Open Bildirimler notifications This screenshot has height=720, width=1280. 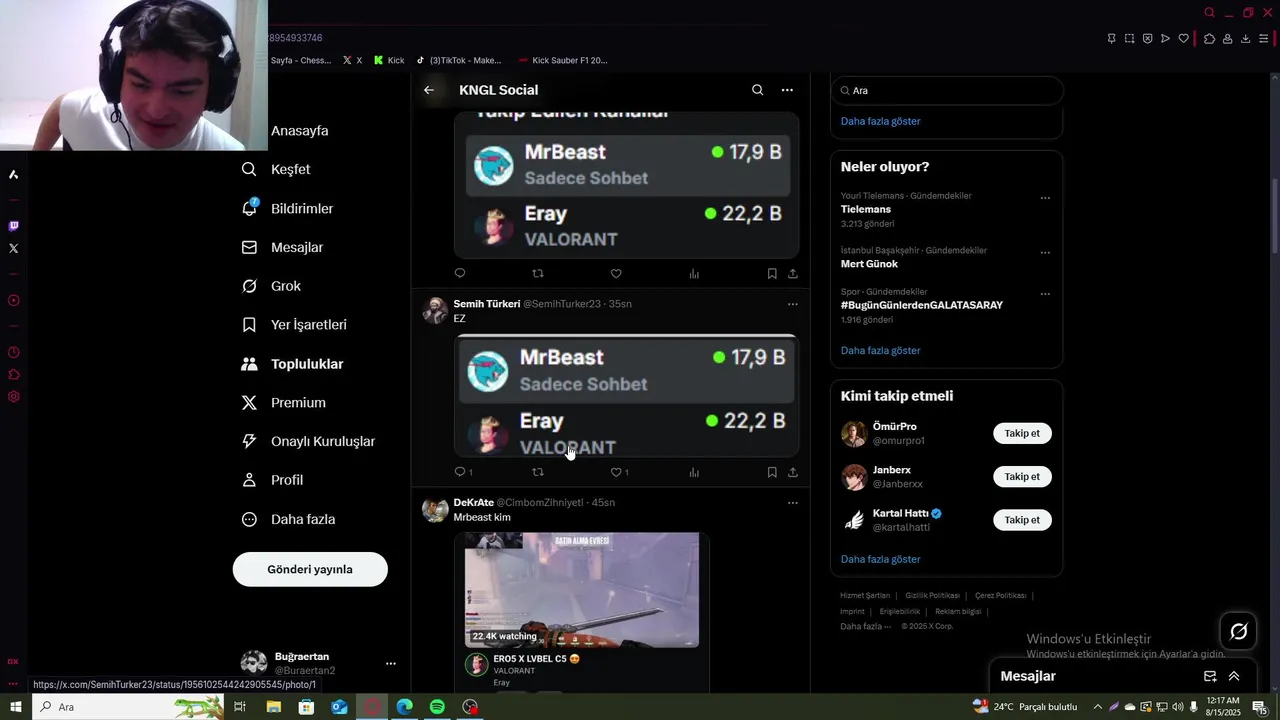[302, 209]
